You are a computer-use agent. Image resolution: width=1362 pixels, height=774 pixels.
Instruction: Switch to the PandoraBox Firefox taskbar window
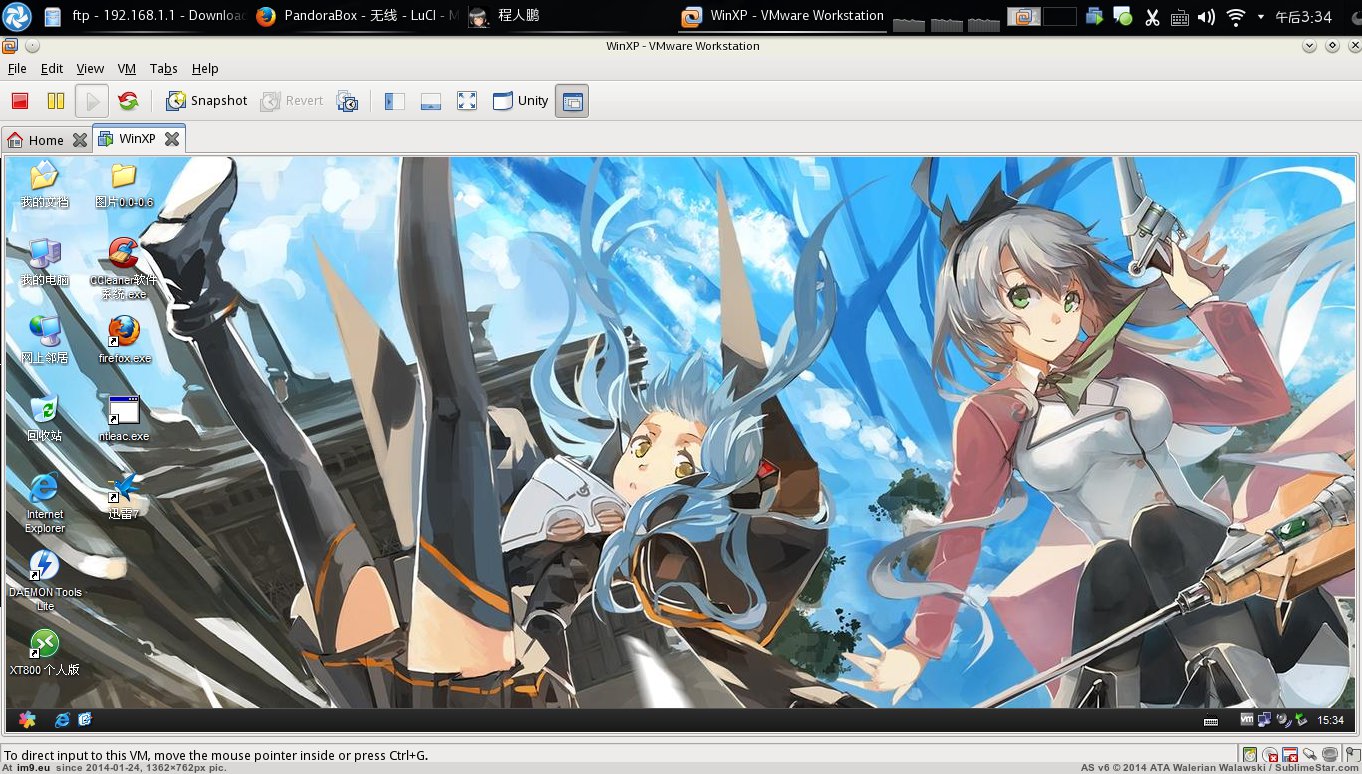(357, 16)
